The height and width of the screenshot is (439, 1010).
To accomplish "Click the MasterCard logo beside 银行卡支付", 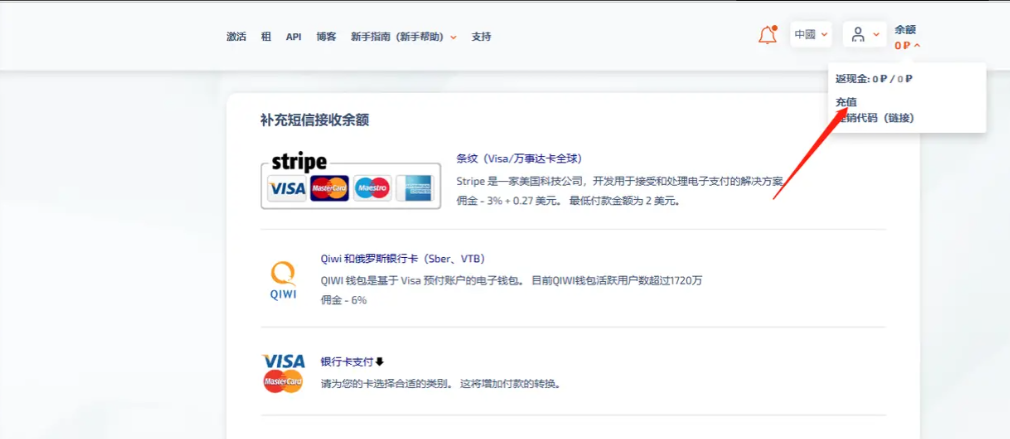I will [283, 382].
